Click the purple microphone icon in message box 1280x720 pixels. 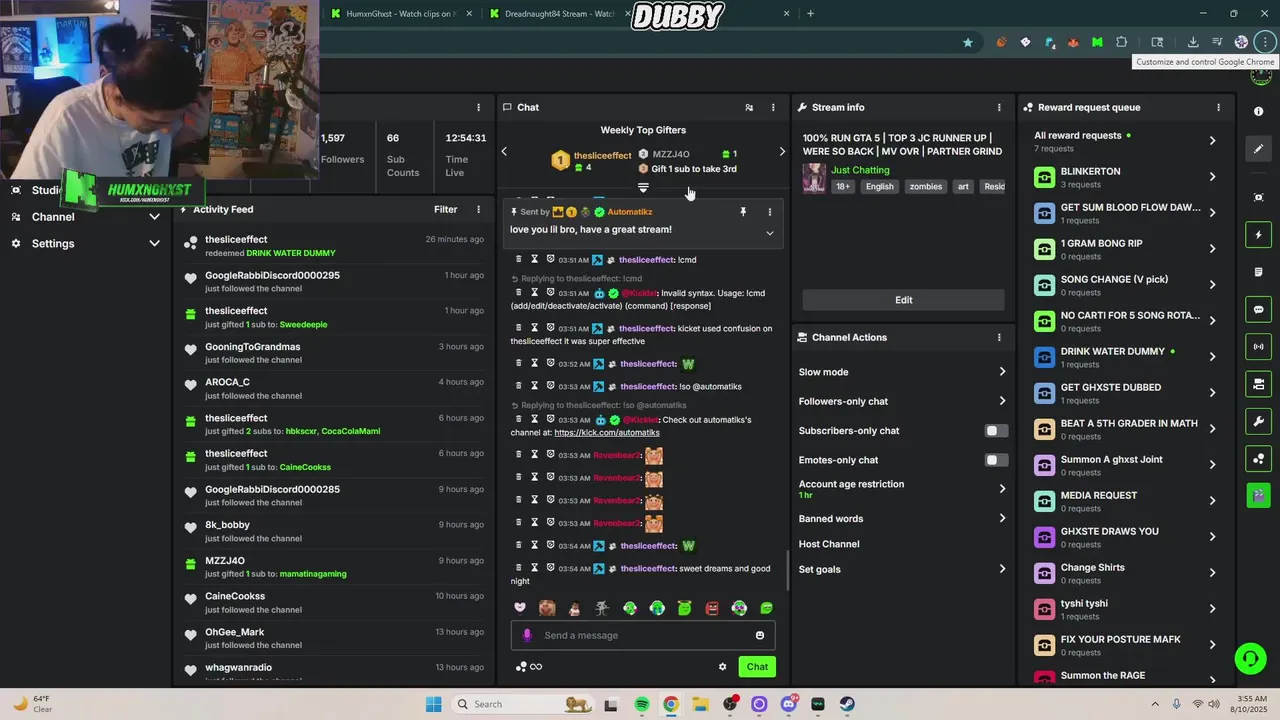coord(528,635)
